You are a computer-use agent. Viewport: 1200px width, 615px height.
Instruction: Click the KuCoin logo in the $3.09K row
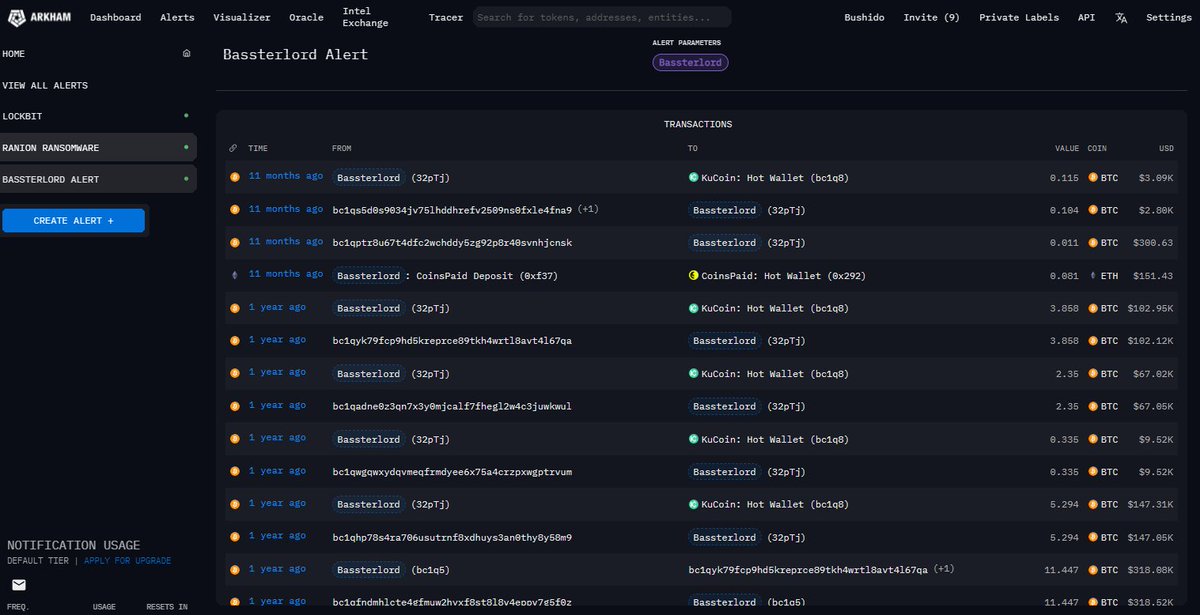(x=693, y=177)
